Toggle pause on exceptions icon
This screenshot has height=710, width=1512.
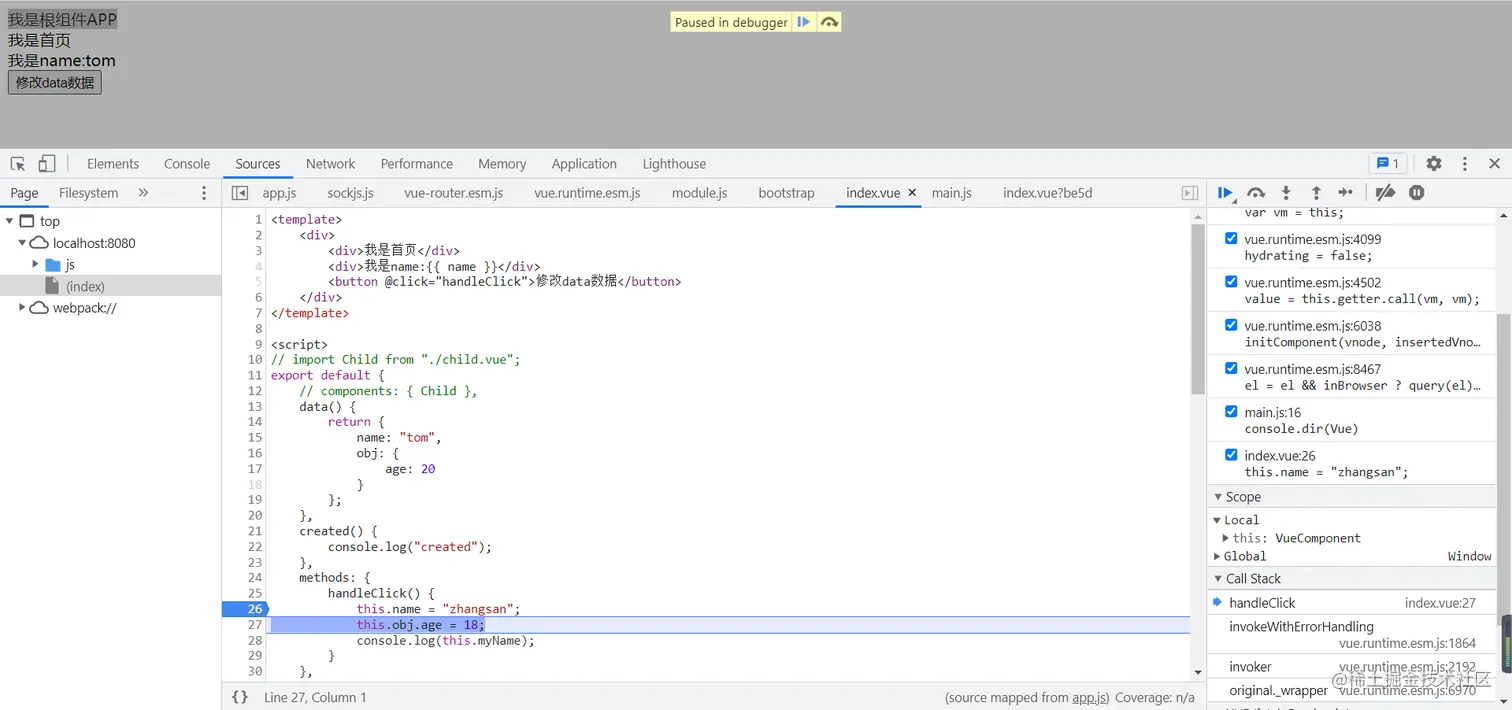1416,193
